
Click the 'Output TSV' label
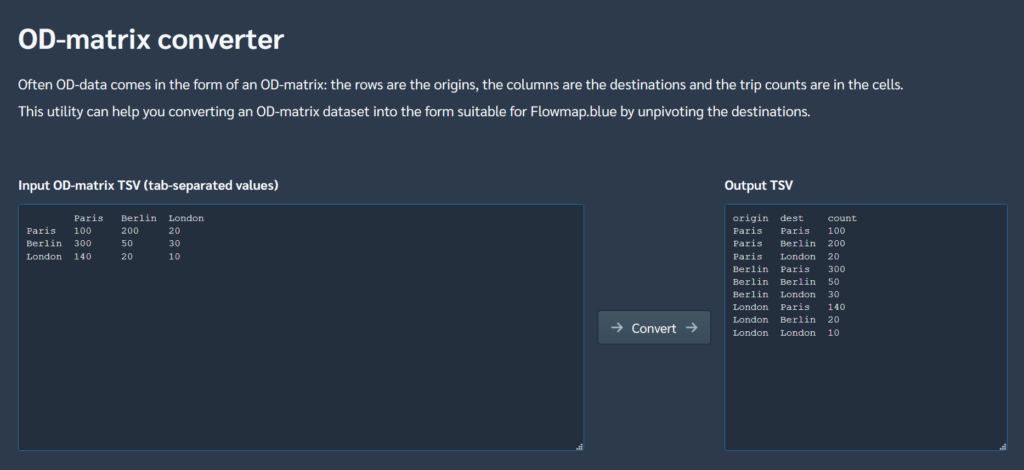[758, 185]
